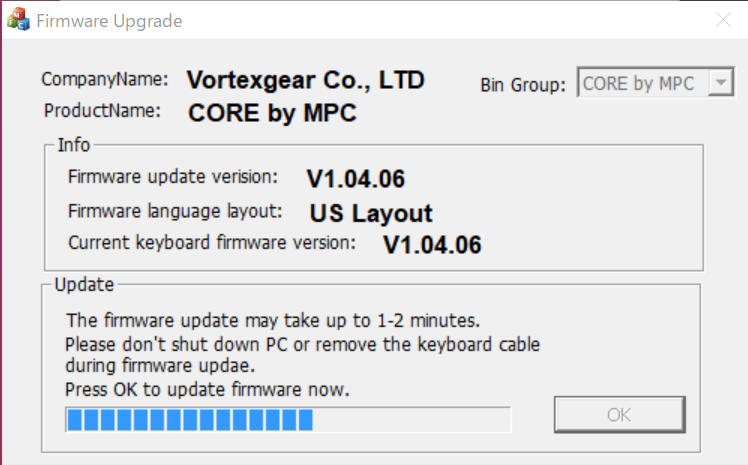This screenshot has width=748, height=465.
Task: Open the Bin Group combo box
Action: [643, 84]
